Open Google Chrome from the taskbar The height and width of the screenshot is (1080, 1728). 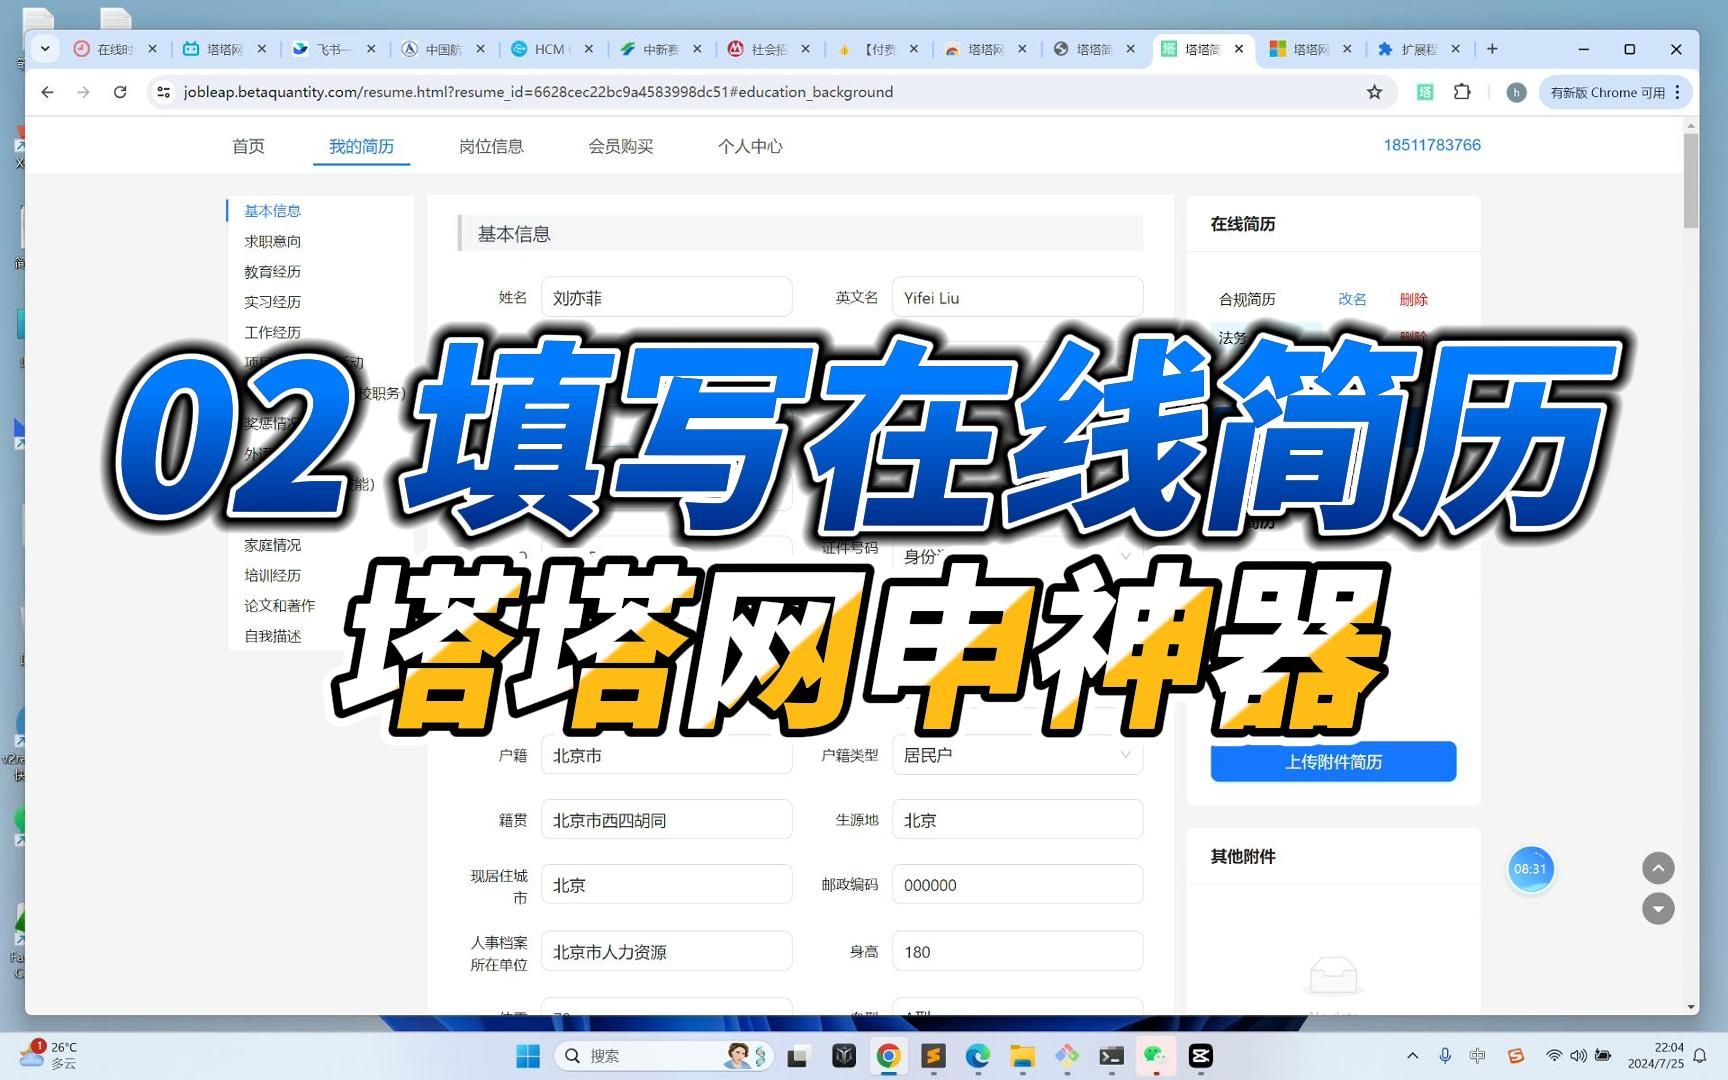pyautogui.click(x=888, y=1055)
